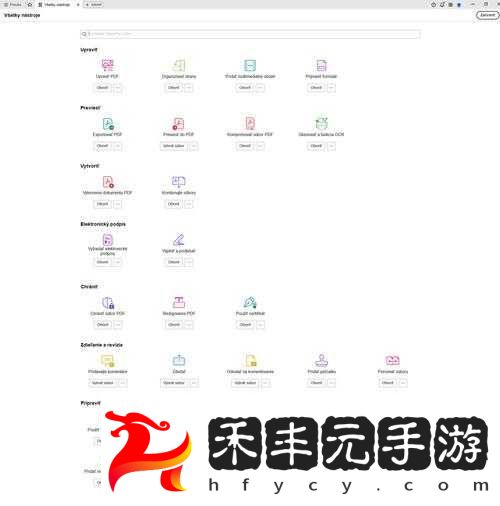
Task: Click the use certificate tool icon
Action: (250, 302)
